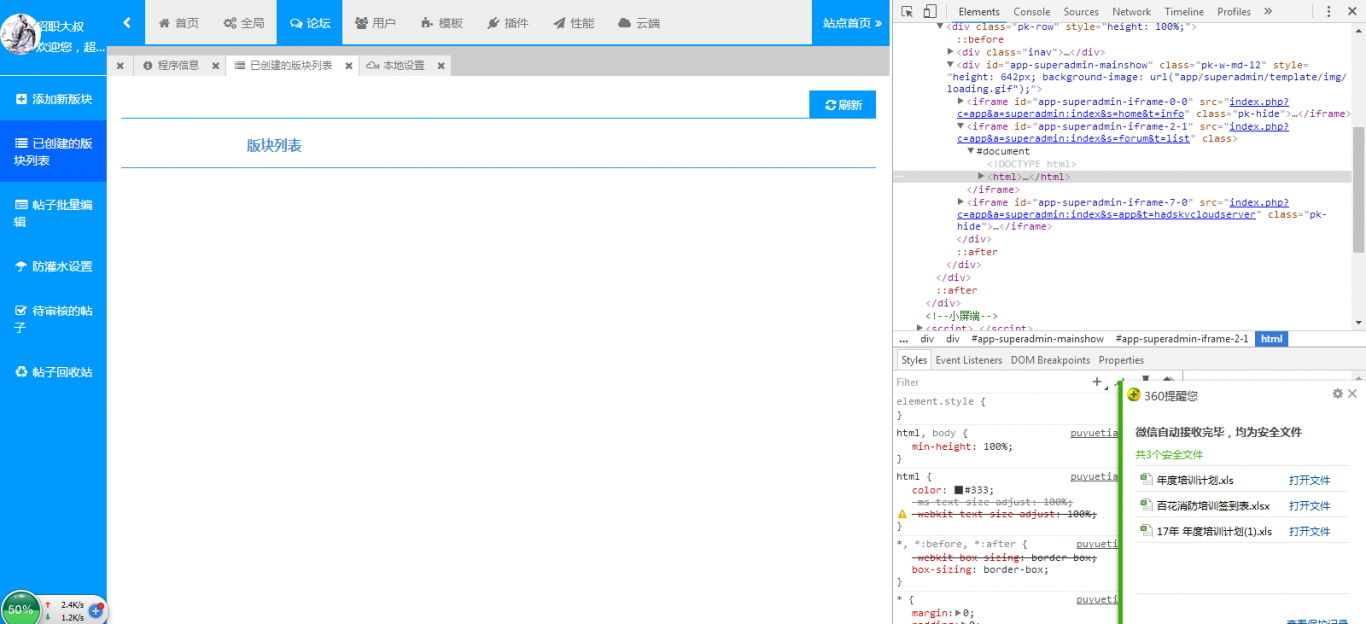Switch to DevTools Network tab
1366x624 pixels.
coord(1131,12)
